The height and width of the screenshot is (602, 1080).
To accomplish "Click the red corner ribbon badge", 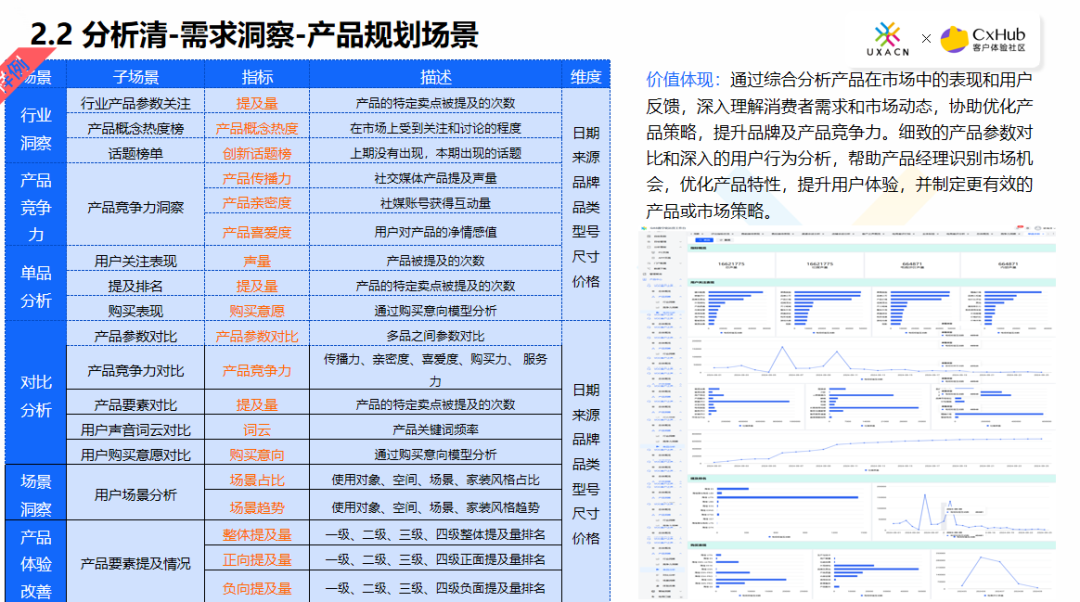I will (14, 72).
